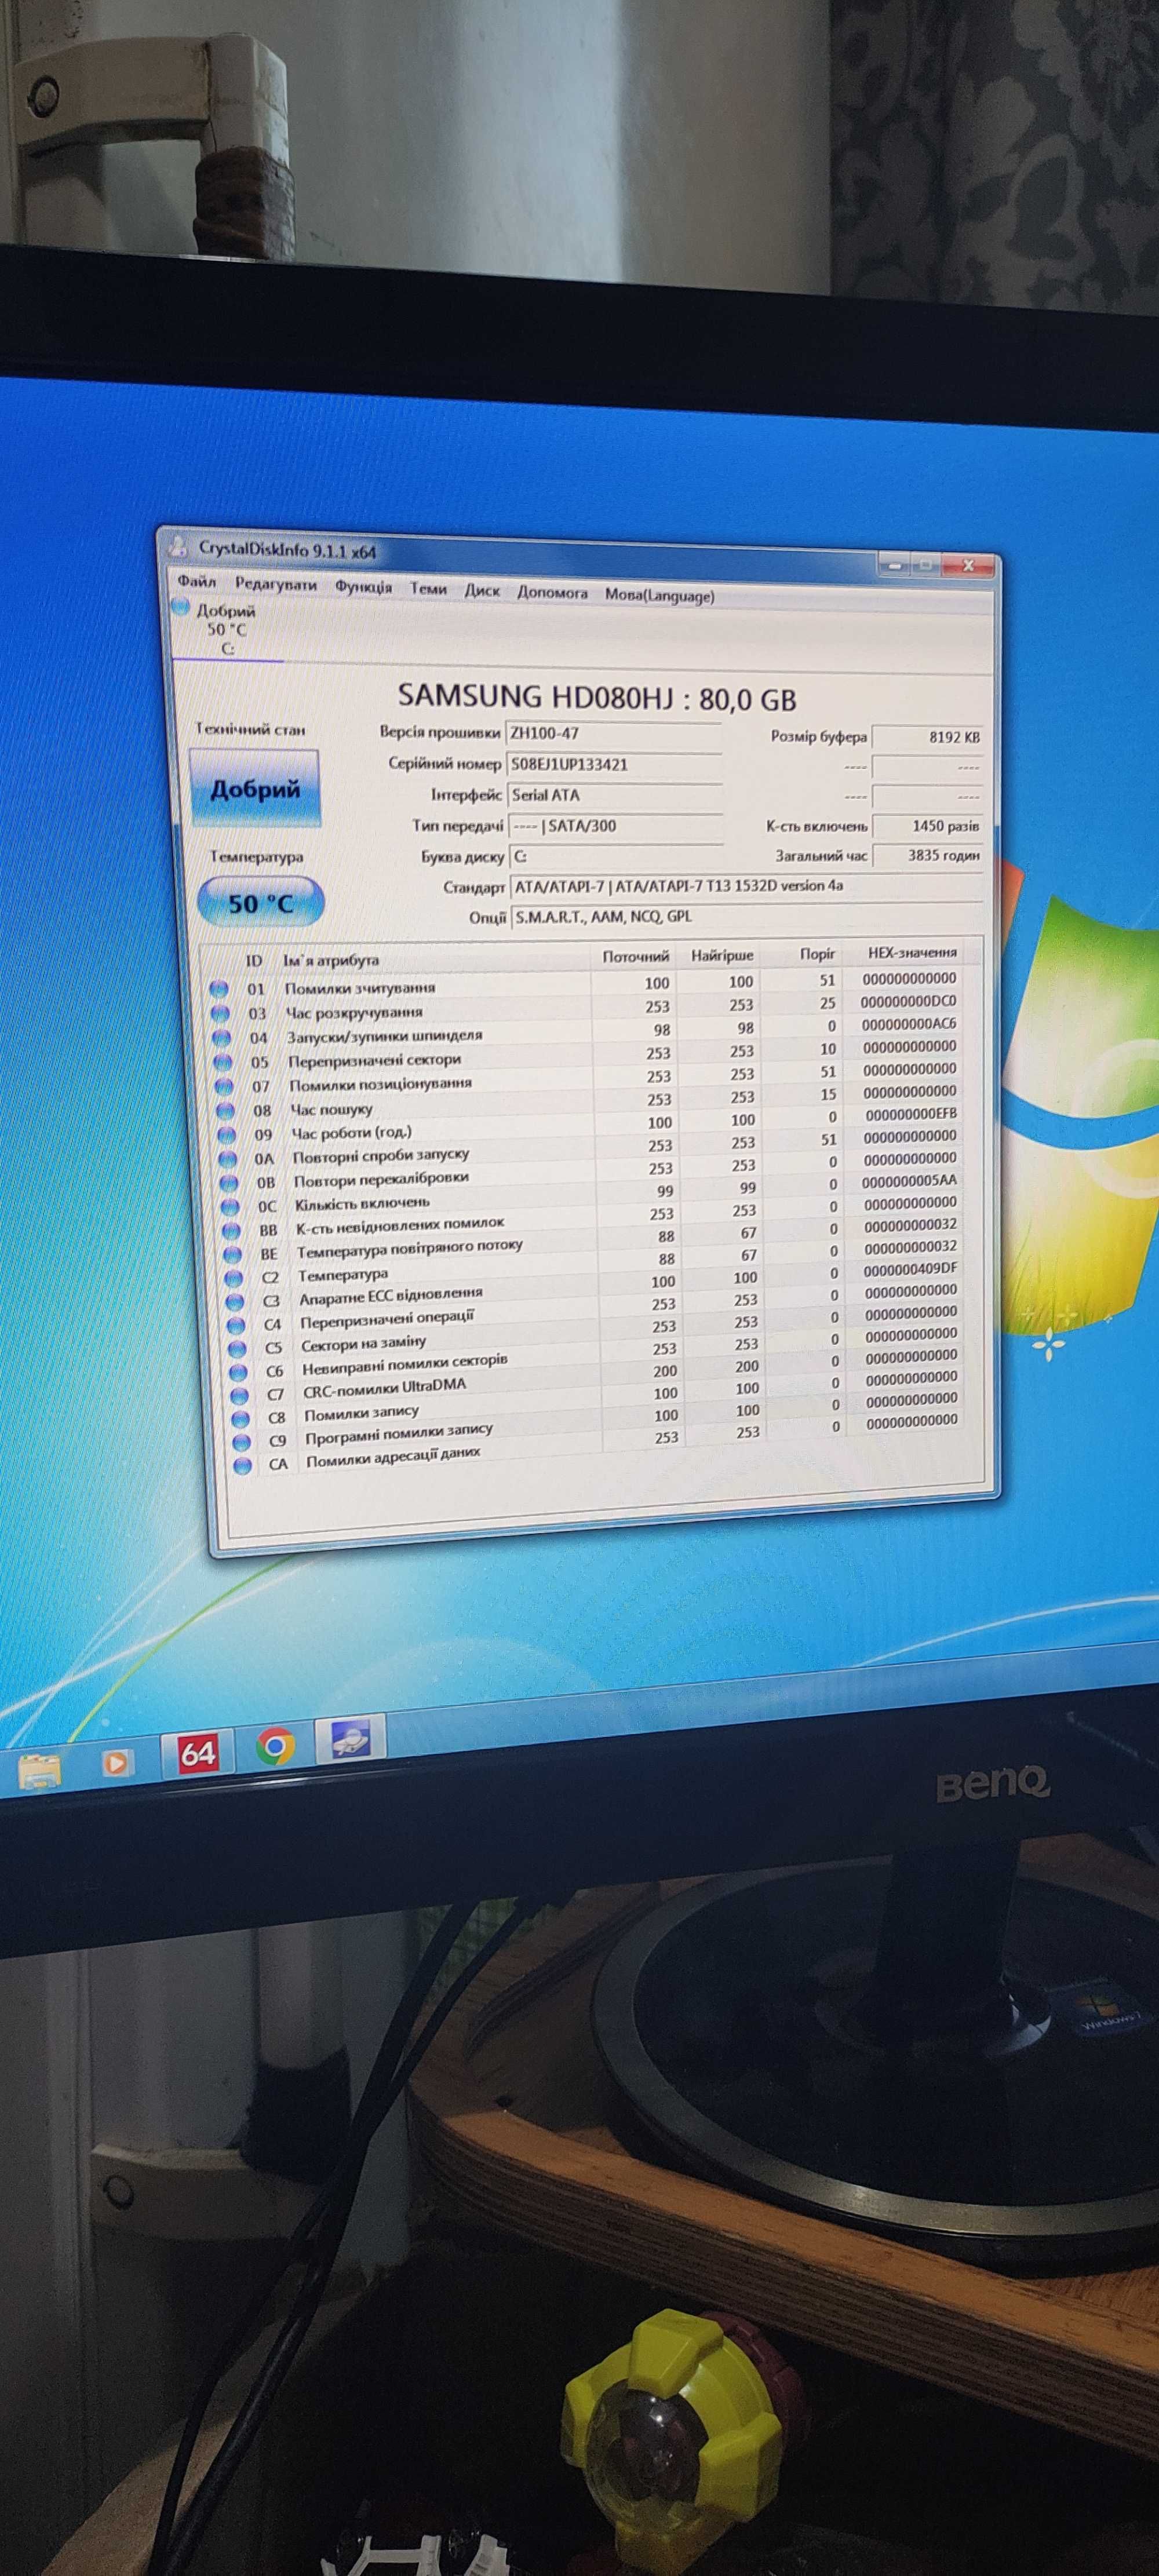
Task: Click status orb of C5 Сектори на заміну
Action: [x=237, y=1348]
